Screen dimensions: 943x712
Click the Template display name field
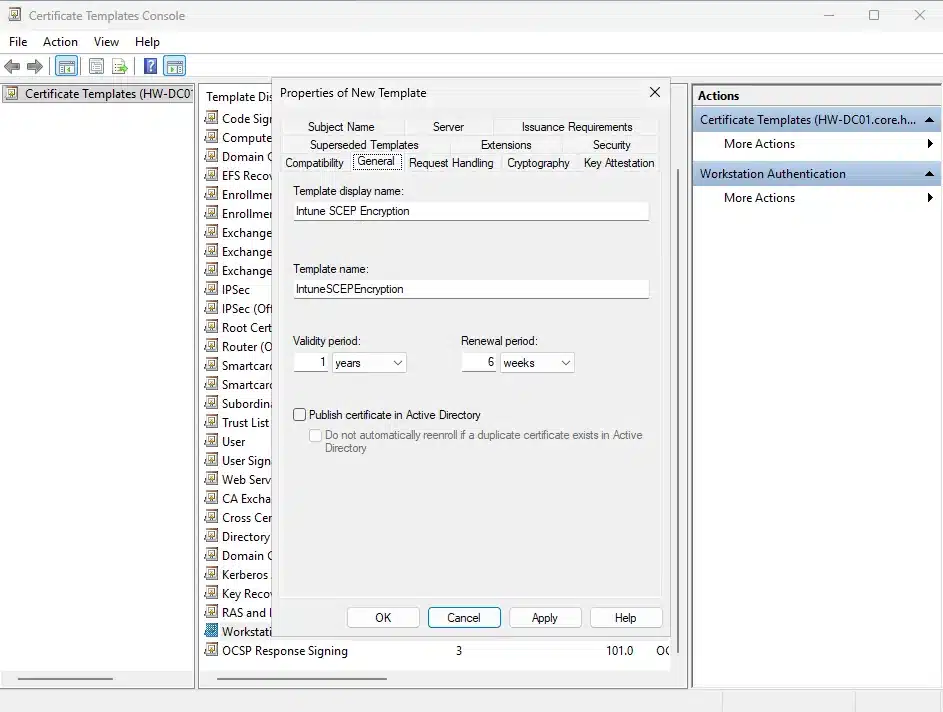tap(471, 211)
